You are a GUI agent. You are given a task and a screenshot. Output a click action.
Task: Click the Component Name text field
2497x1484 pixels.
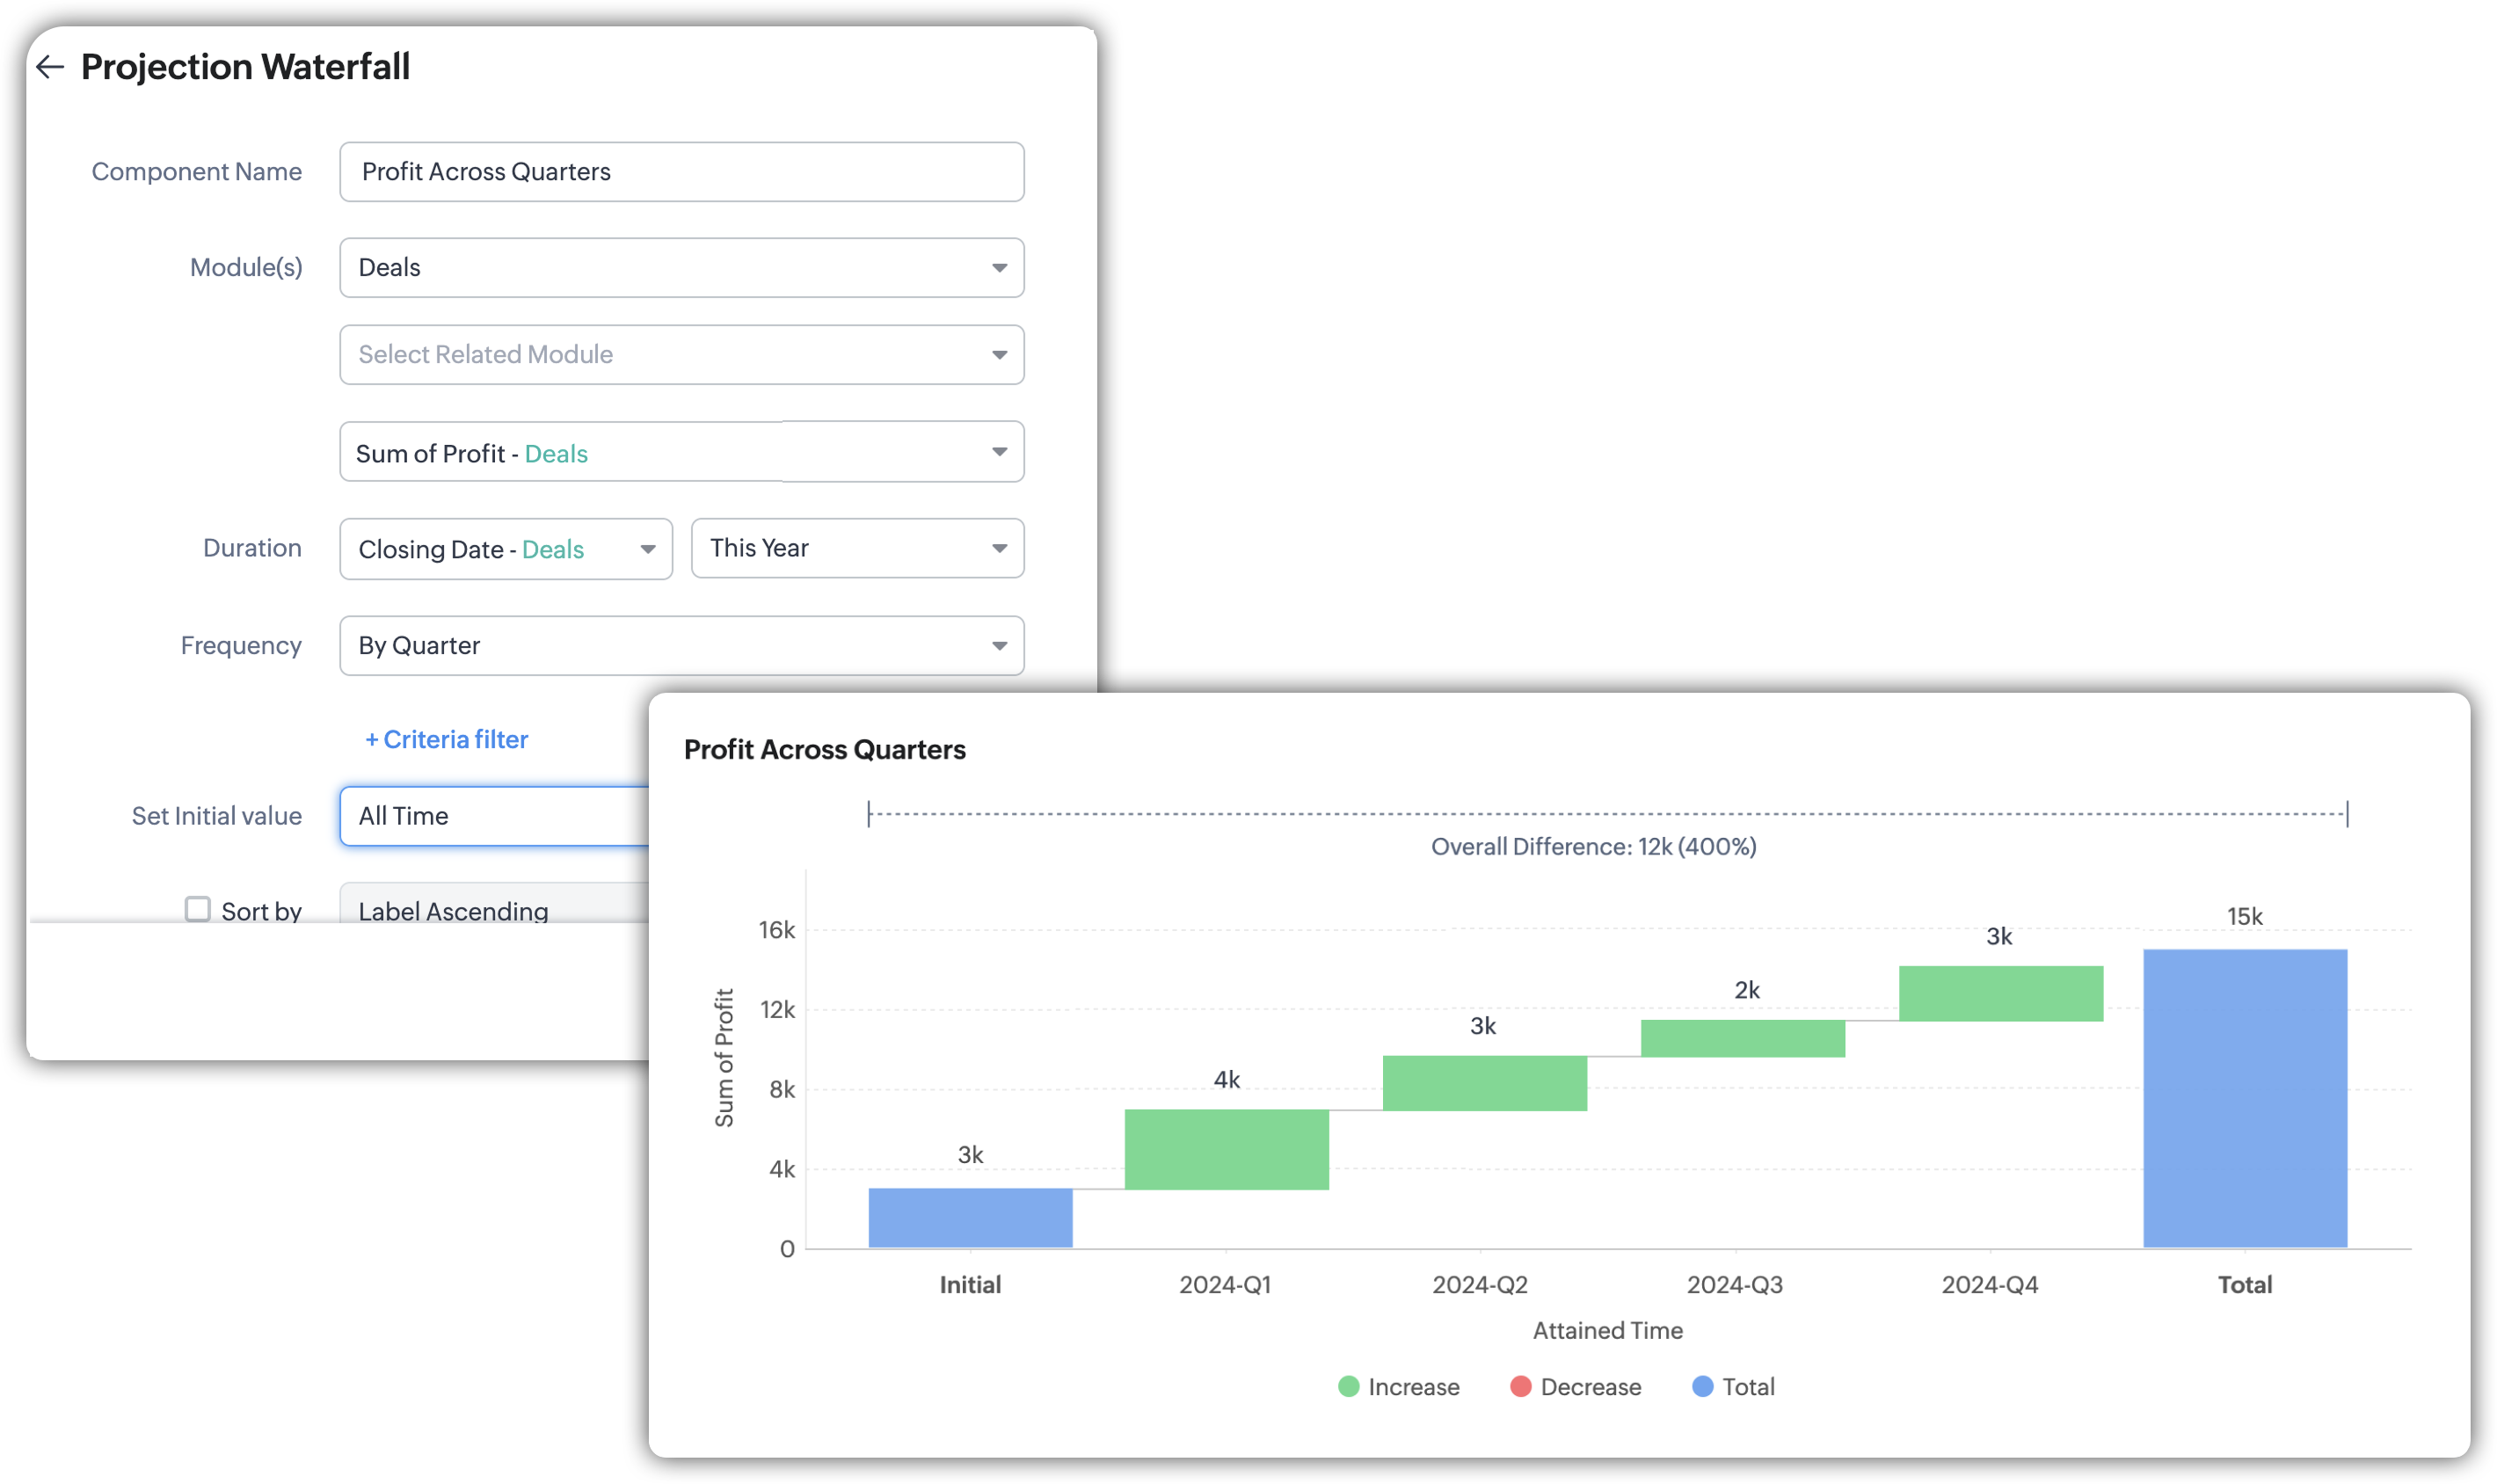point(681,172)
